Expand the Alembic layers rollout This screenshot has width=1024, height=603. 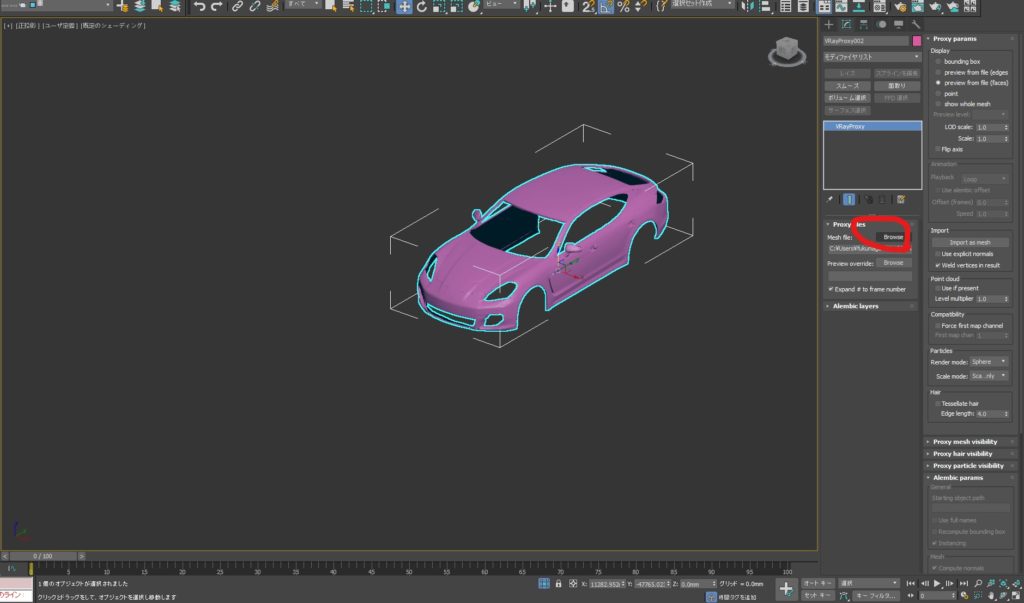855,306
